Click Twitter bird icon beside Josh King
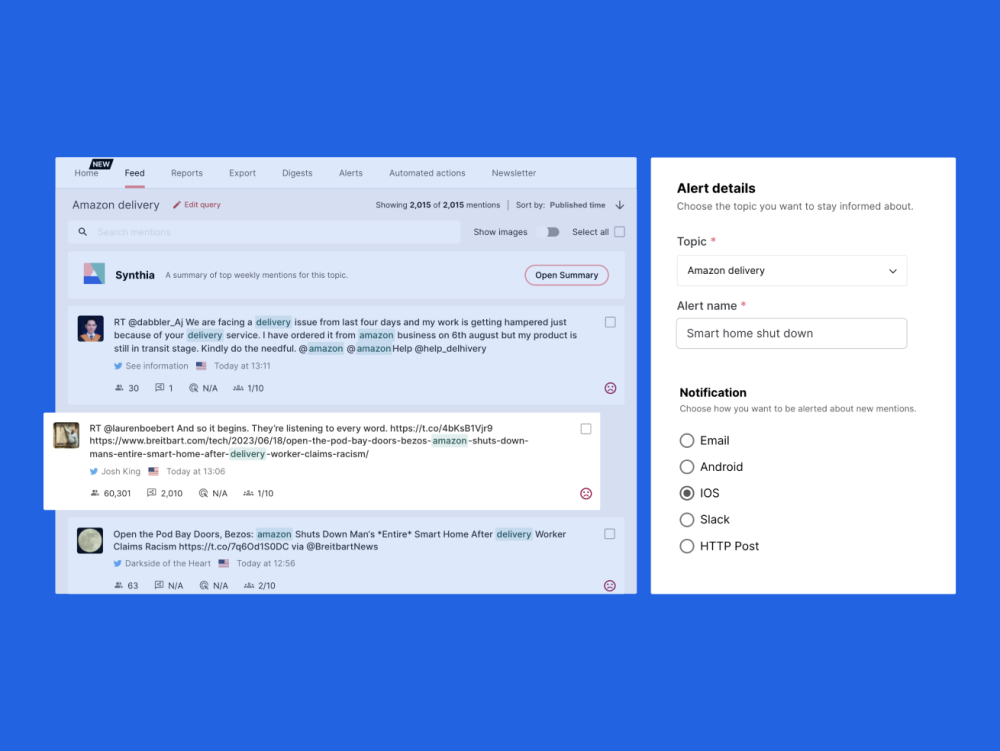The image size is (1000, 751). (x=94, y=472)
